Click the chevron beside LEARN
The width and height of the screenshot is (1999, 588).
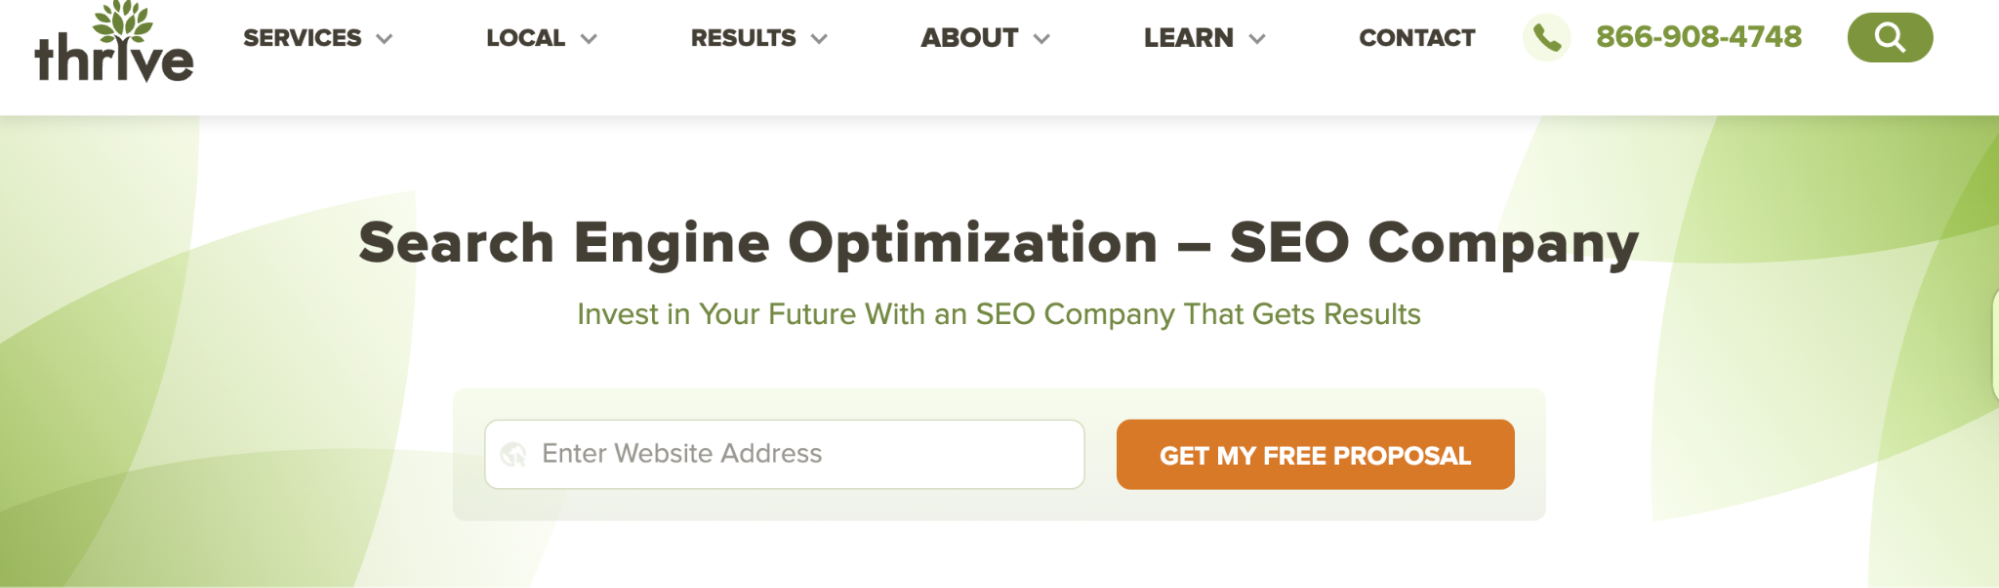click(1258, 40)
